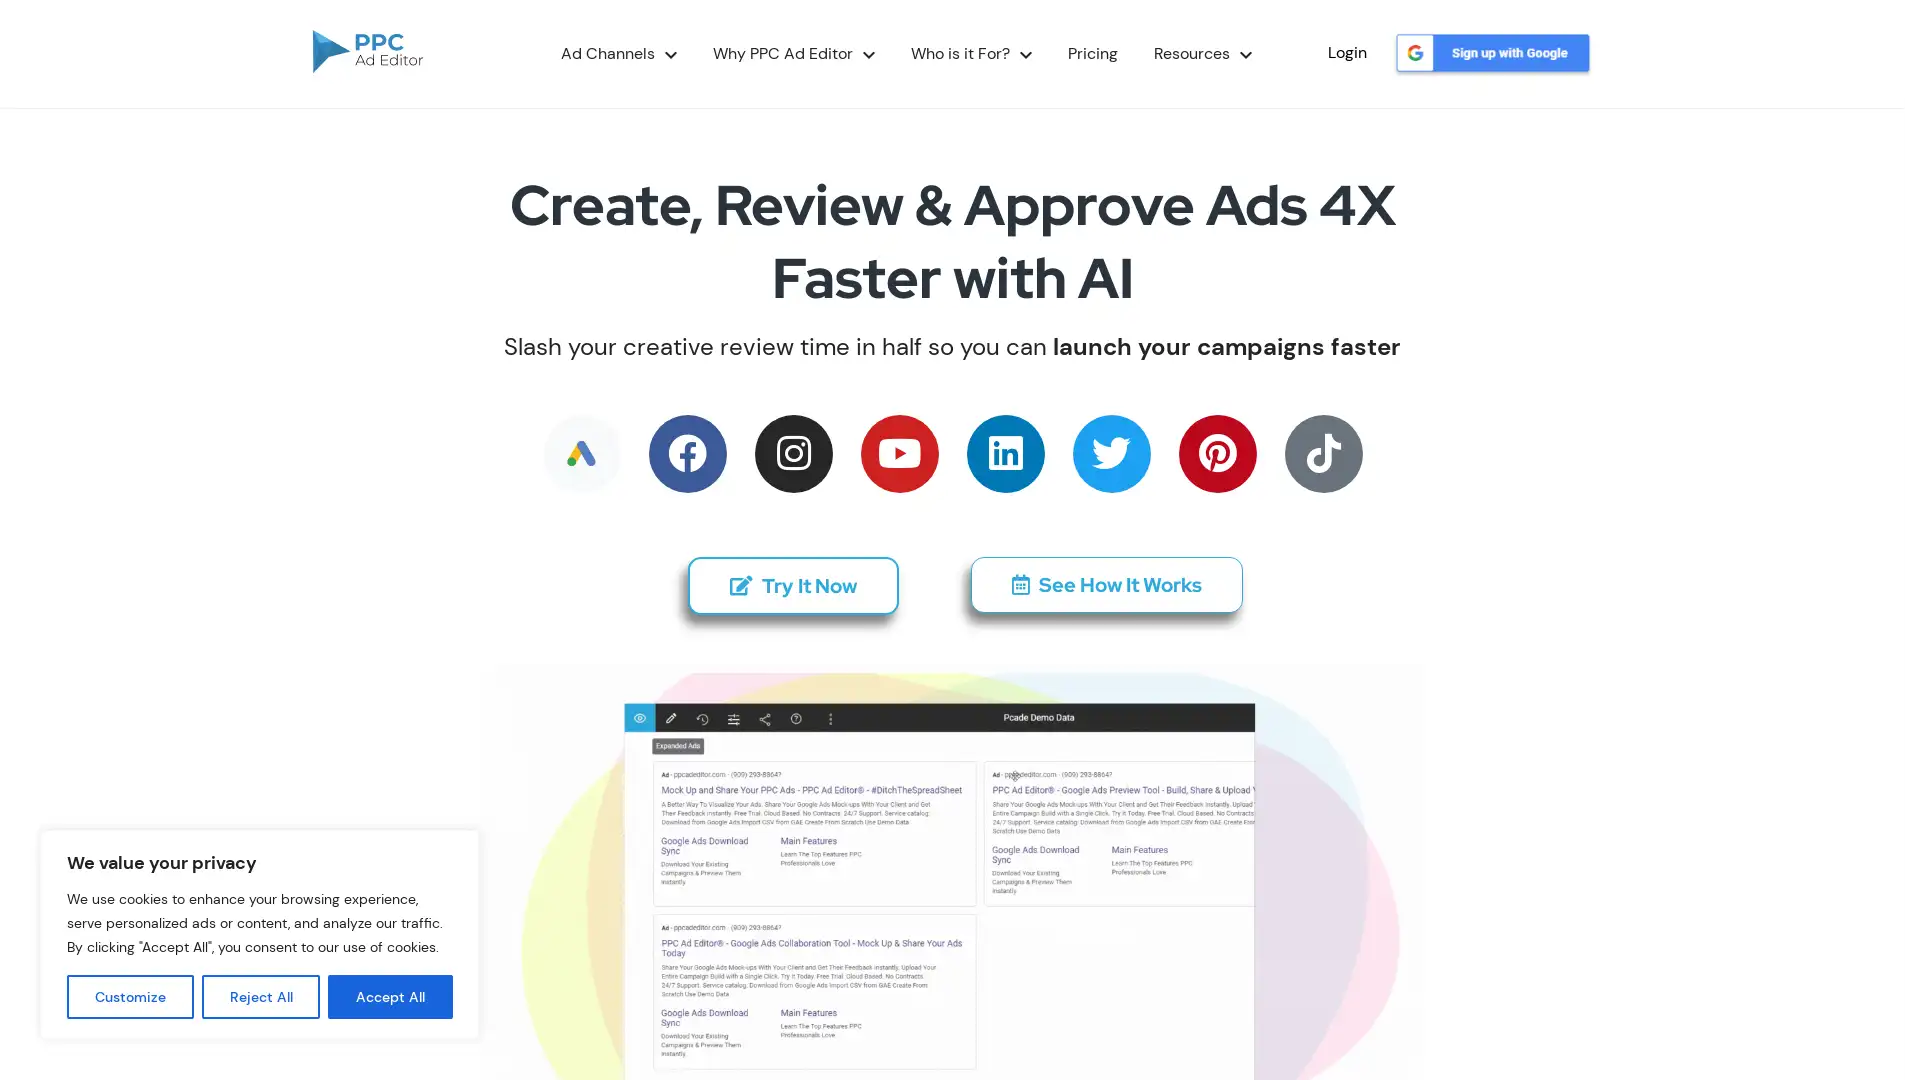Reject all cookies via Reject All

[261, 996]
